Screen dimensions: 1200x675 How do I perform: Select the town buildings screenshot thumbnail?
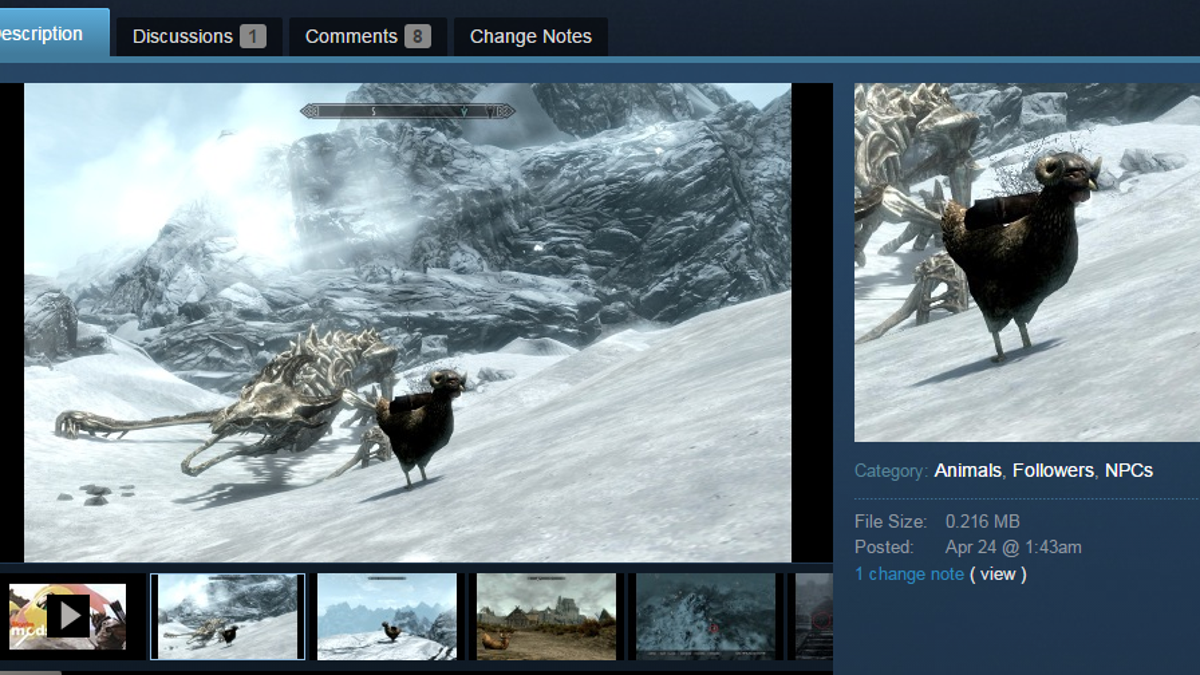click(546, 616)
